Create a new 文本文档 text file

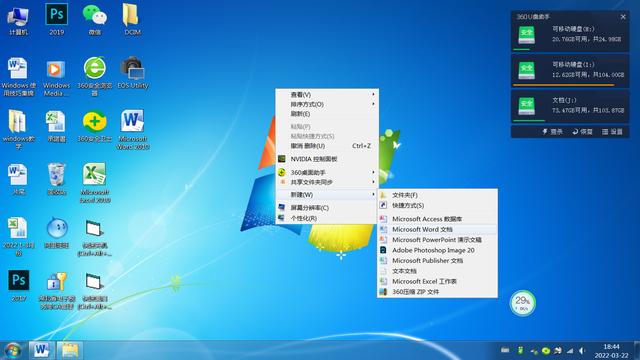click(437, 271)
